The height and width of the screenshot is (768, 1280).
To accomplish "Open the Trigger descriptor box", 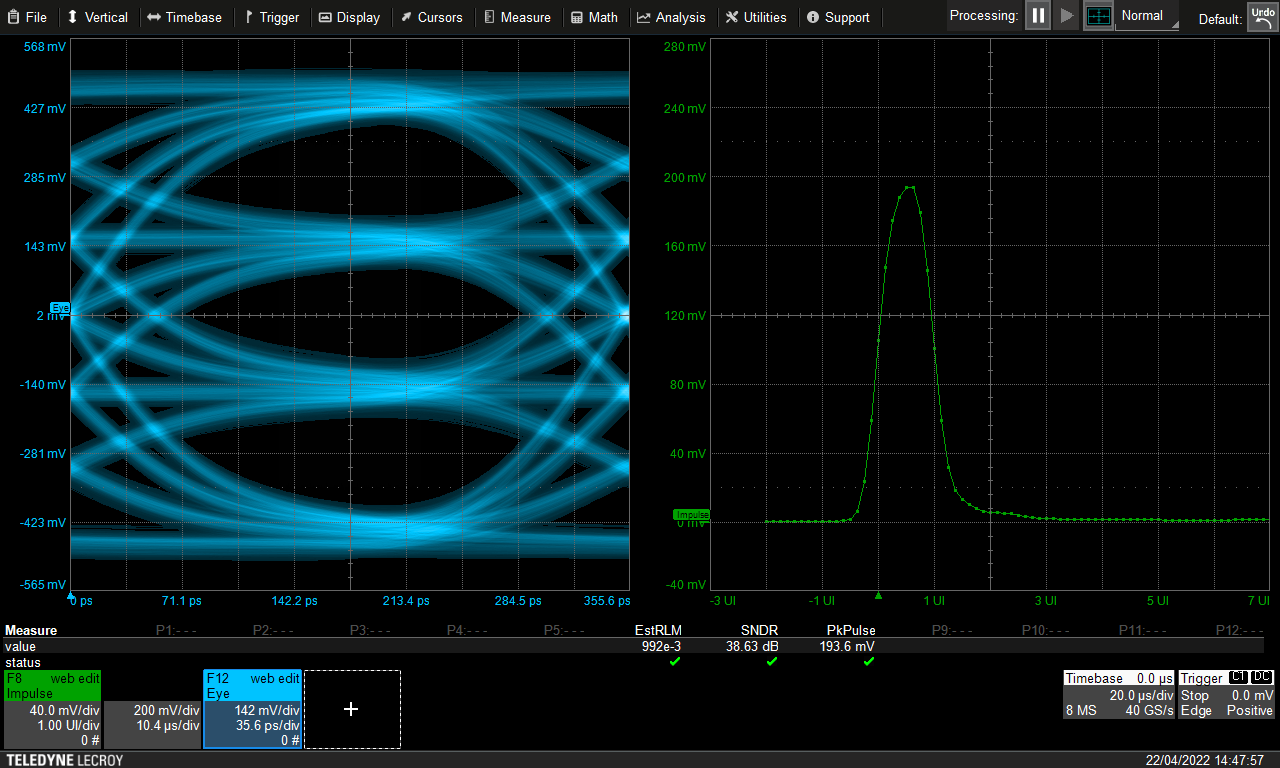I will (x=1226, y=695).
